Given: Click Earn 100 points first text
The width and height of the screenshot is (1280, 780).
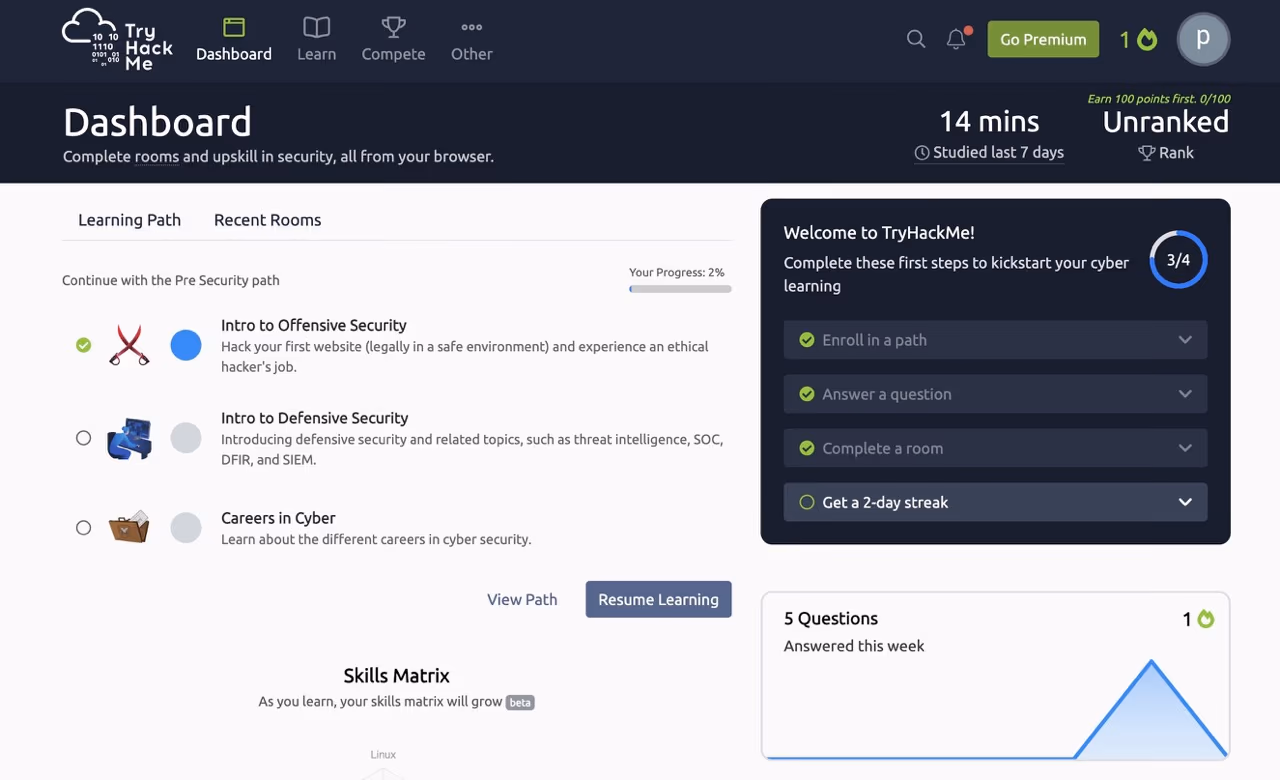Looking at the screenshot, I should (1159, 99).
